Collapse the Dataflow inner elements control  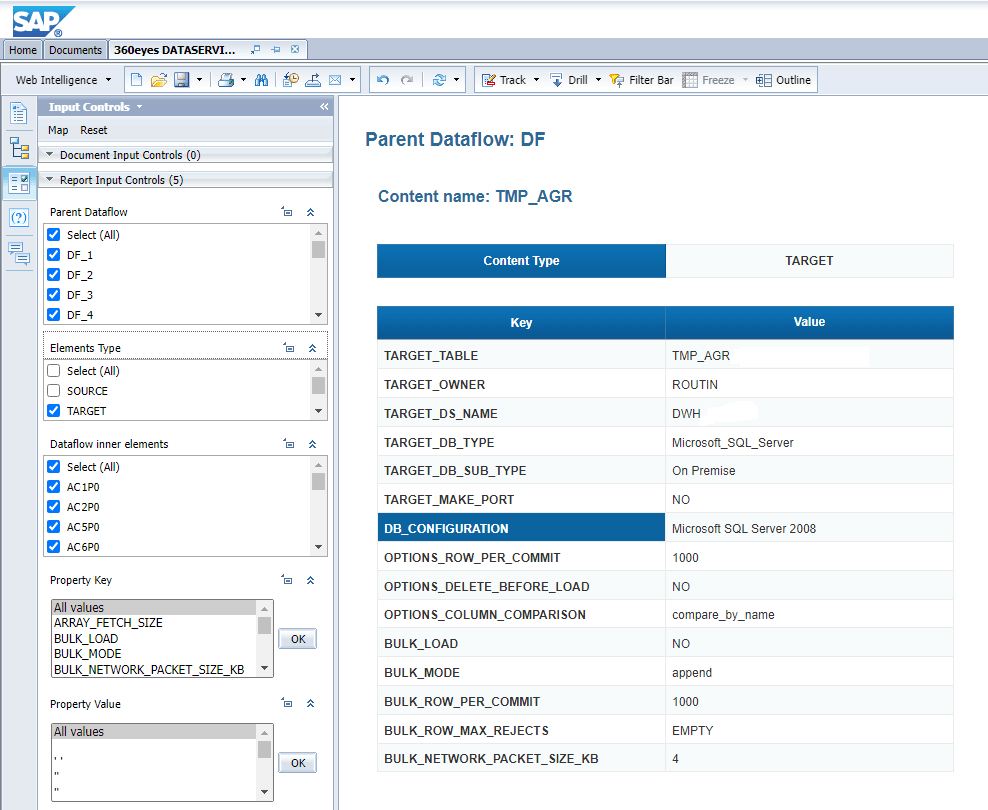pos(312,444)
